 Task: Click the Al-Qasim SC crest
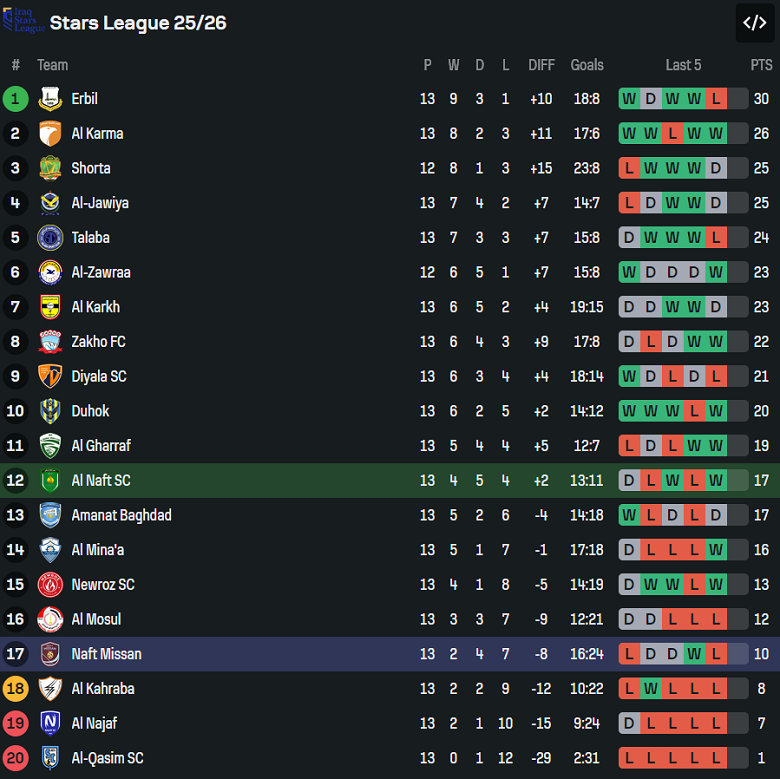click(x=50, y=758)
